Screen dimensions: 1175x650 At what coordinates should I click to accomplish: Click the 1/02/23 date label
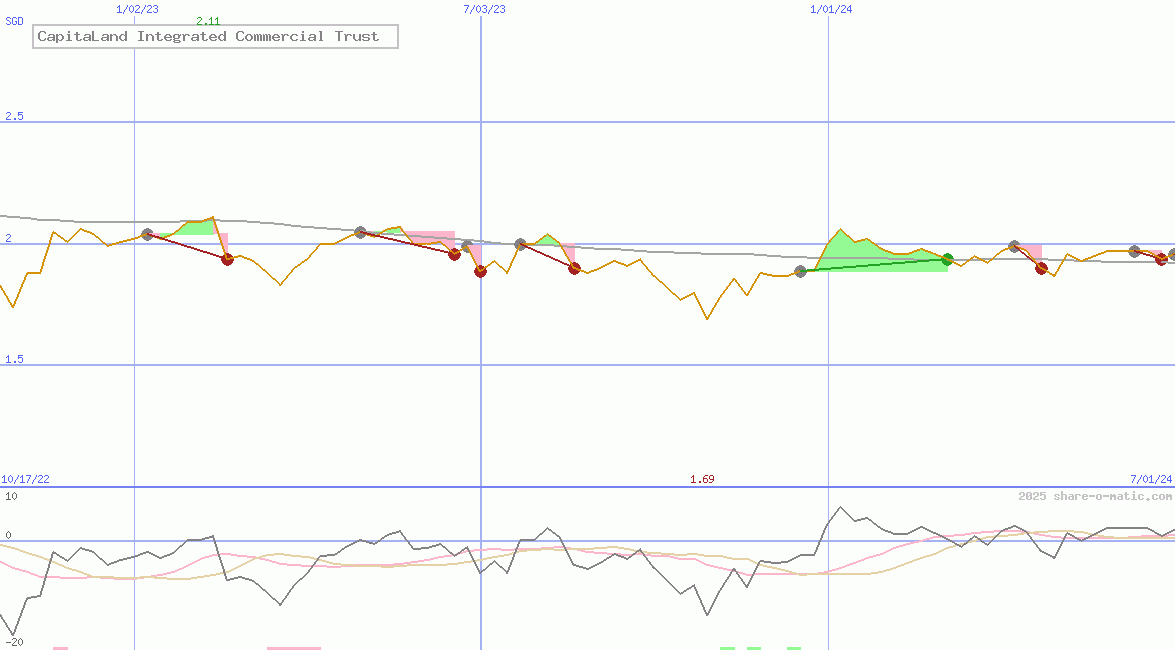pos(137,9)
